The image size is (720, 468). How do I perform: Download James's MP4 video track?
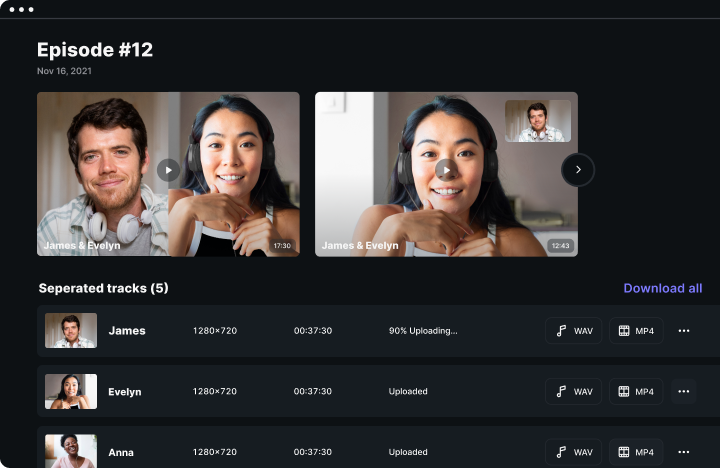(636, 331)
